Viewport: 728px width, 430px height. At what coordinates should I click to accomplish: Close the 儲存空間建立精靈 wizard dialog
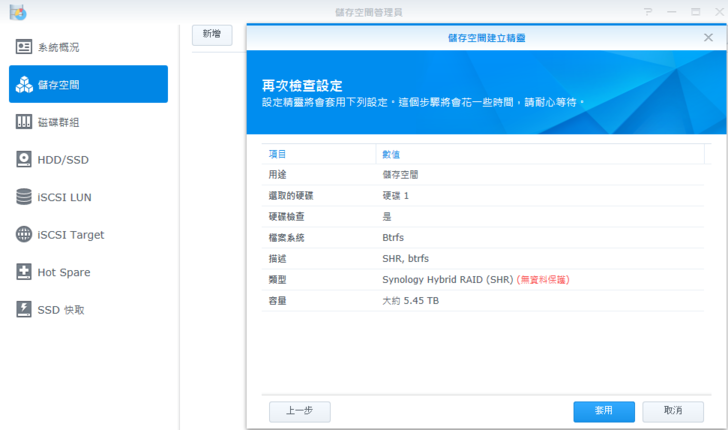(x=708, y=37)
